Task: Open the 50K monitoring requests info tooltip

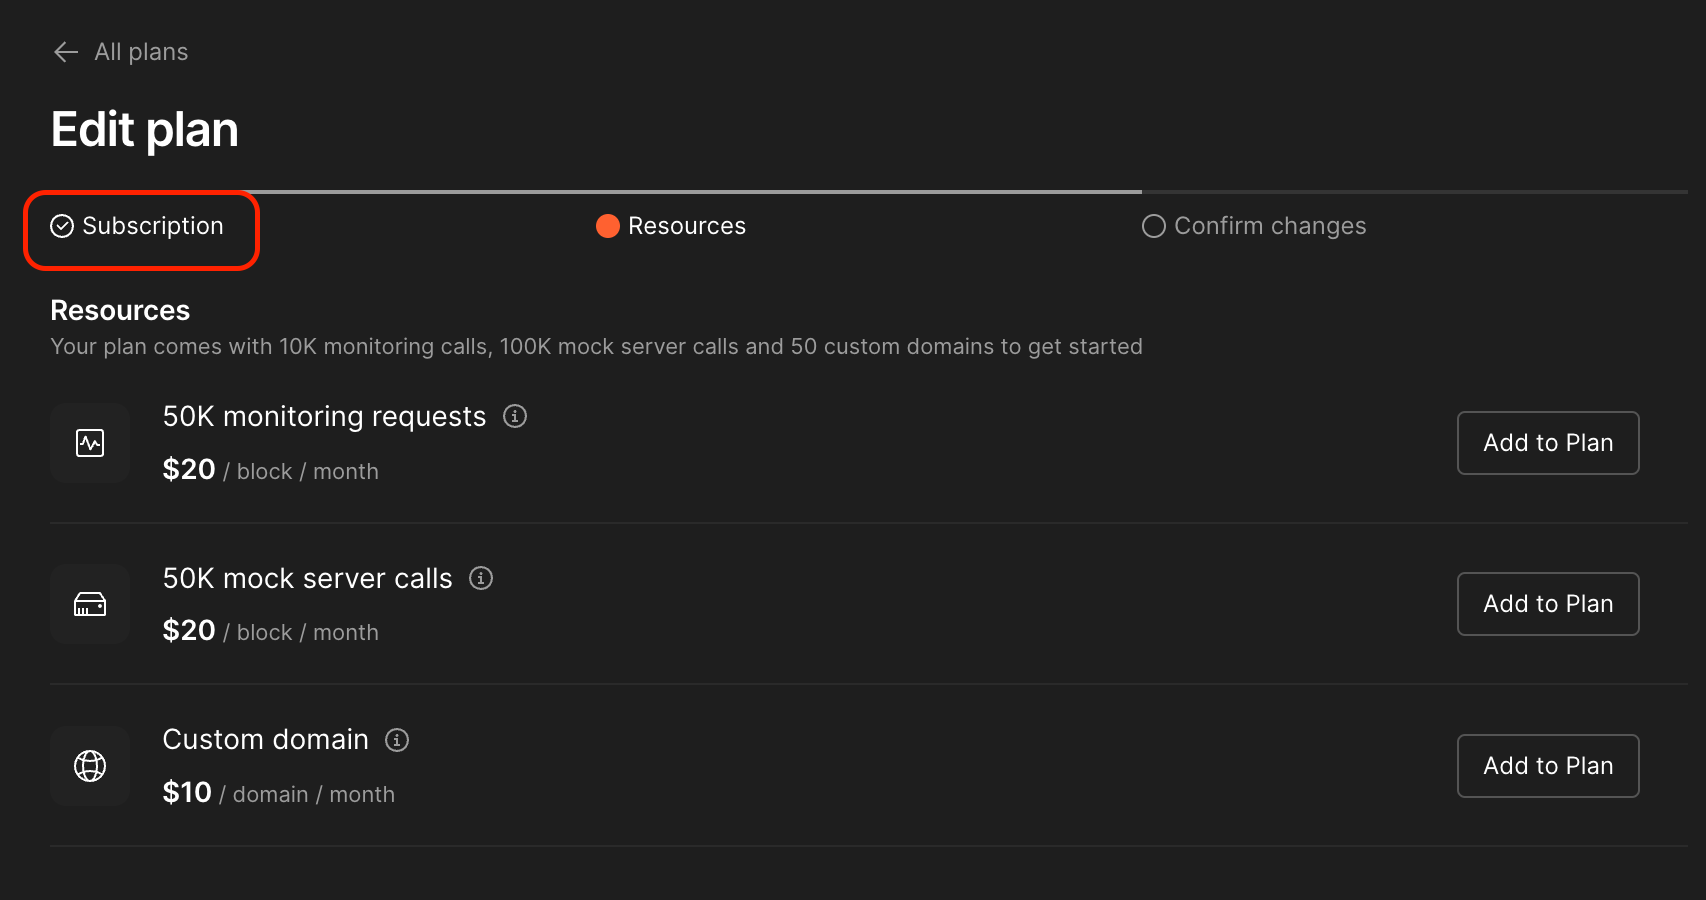Action: coord(515,416)
